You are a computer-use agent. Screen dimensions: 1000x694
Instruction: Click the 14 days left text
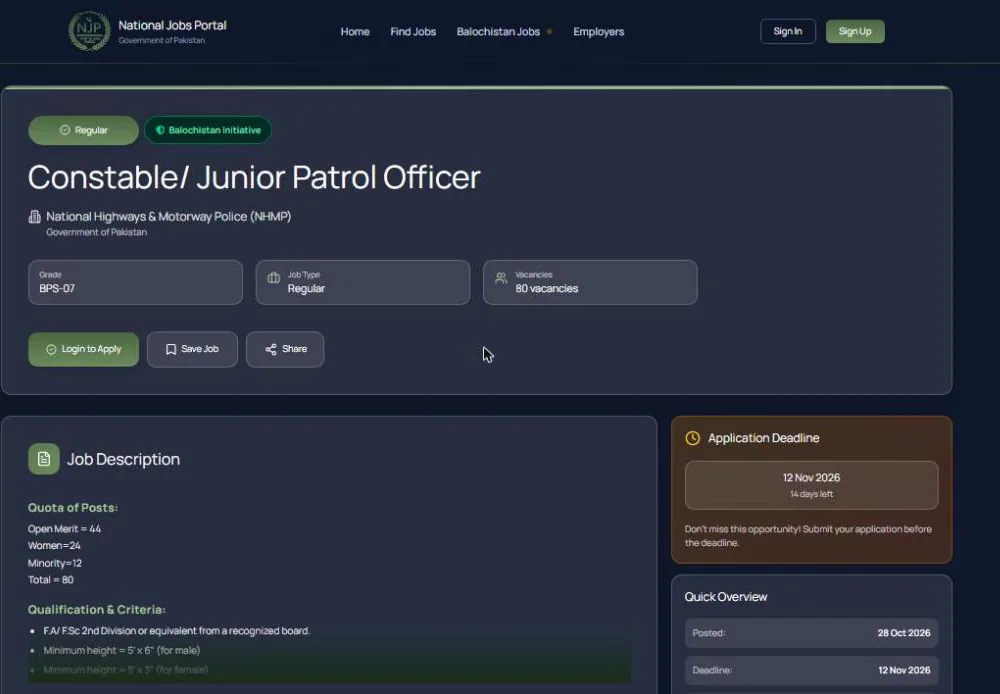pos(811,494)
